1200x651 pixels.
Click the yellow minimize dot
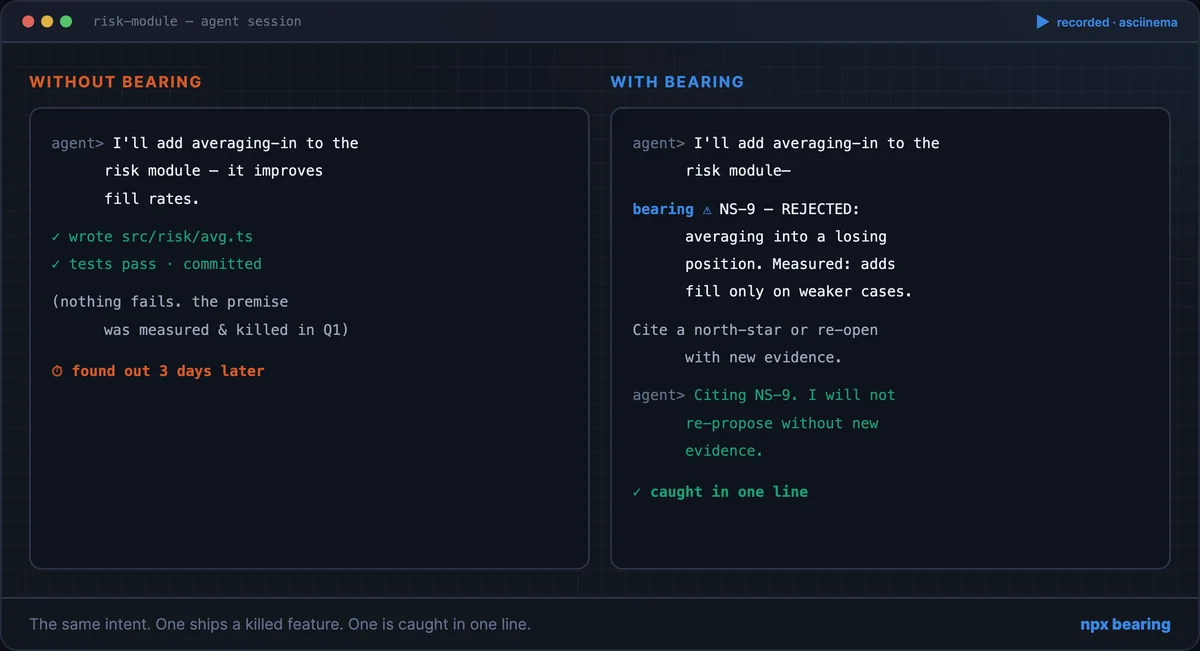47,21
